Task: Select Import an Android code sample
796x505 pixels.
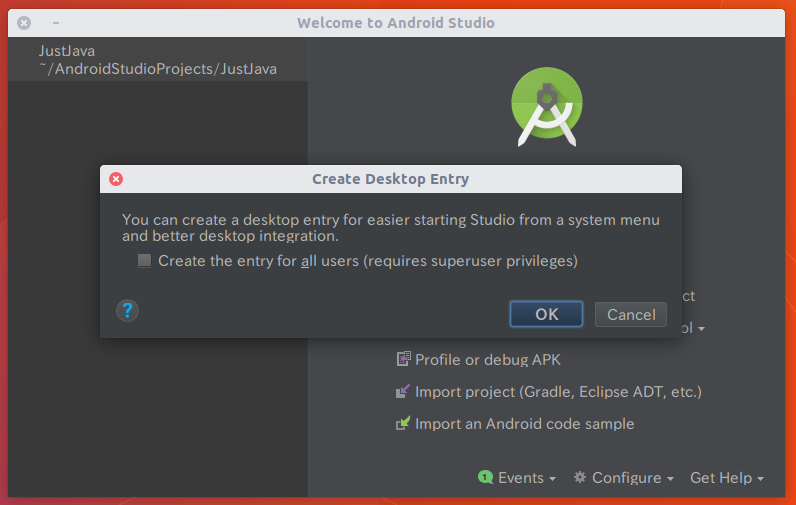Action: pos(524,424)
